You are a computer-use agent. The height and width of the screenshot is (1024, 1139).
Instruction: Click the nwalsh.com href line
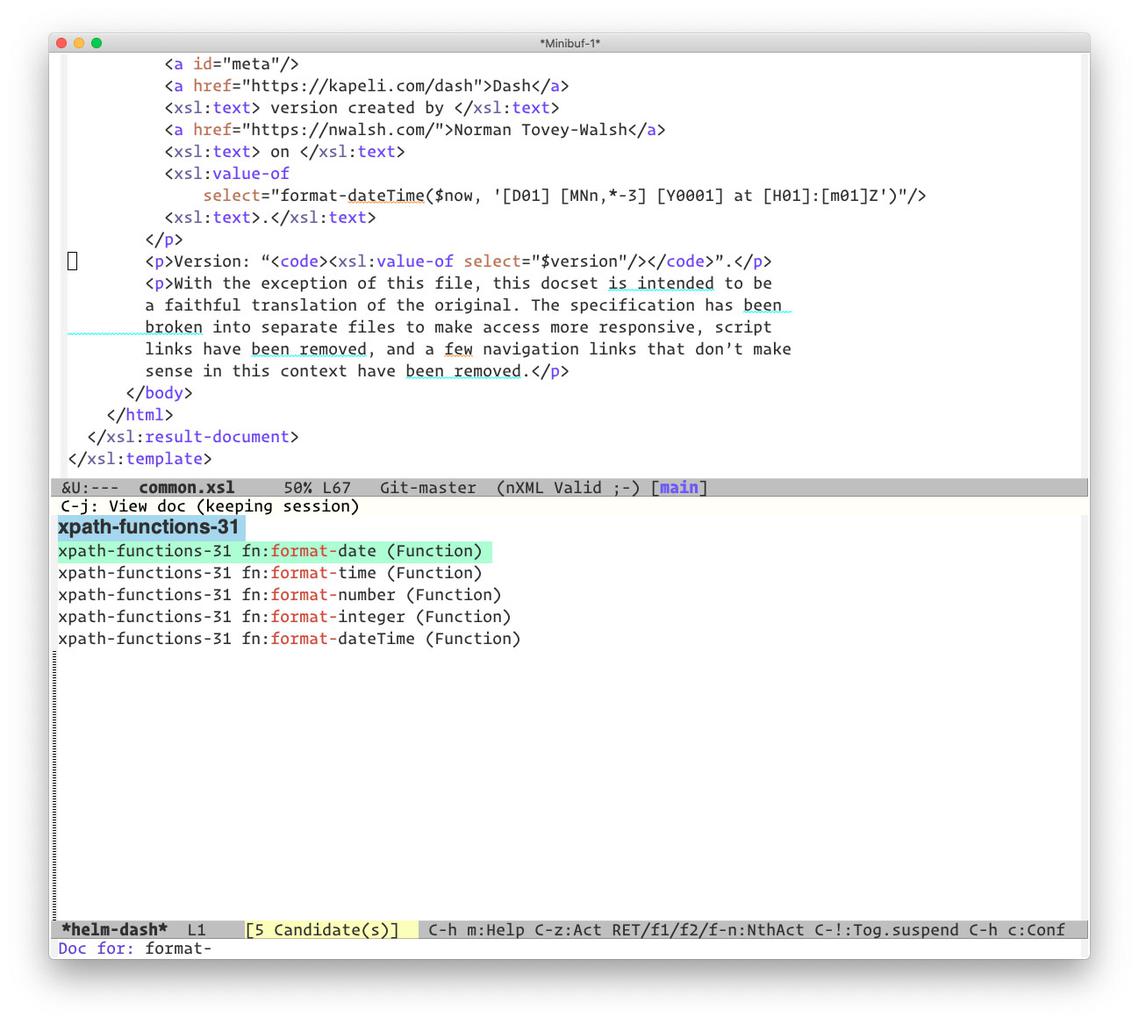[415, 129]
